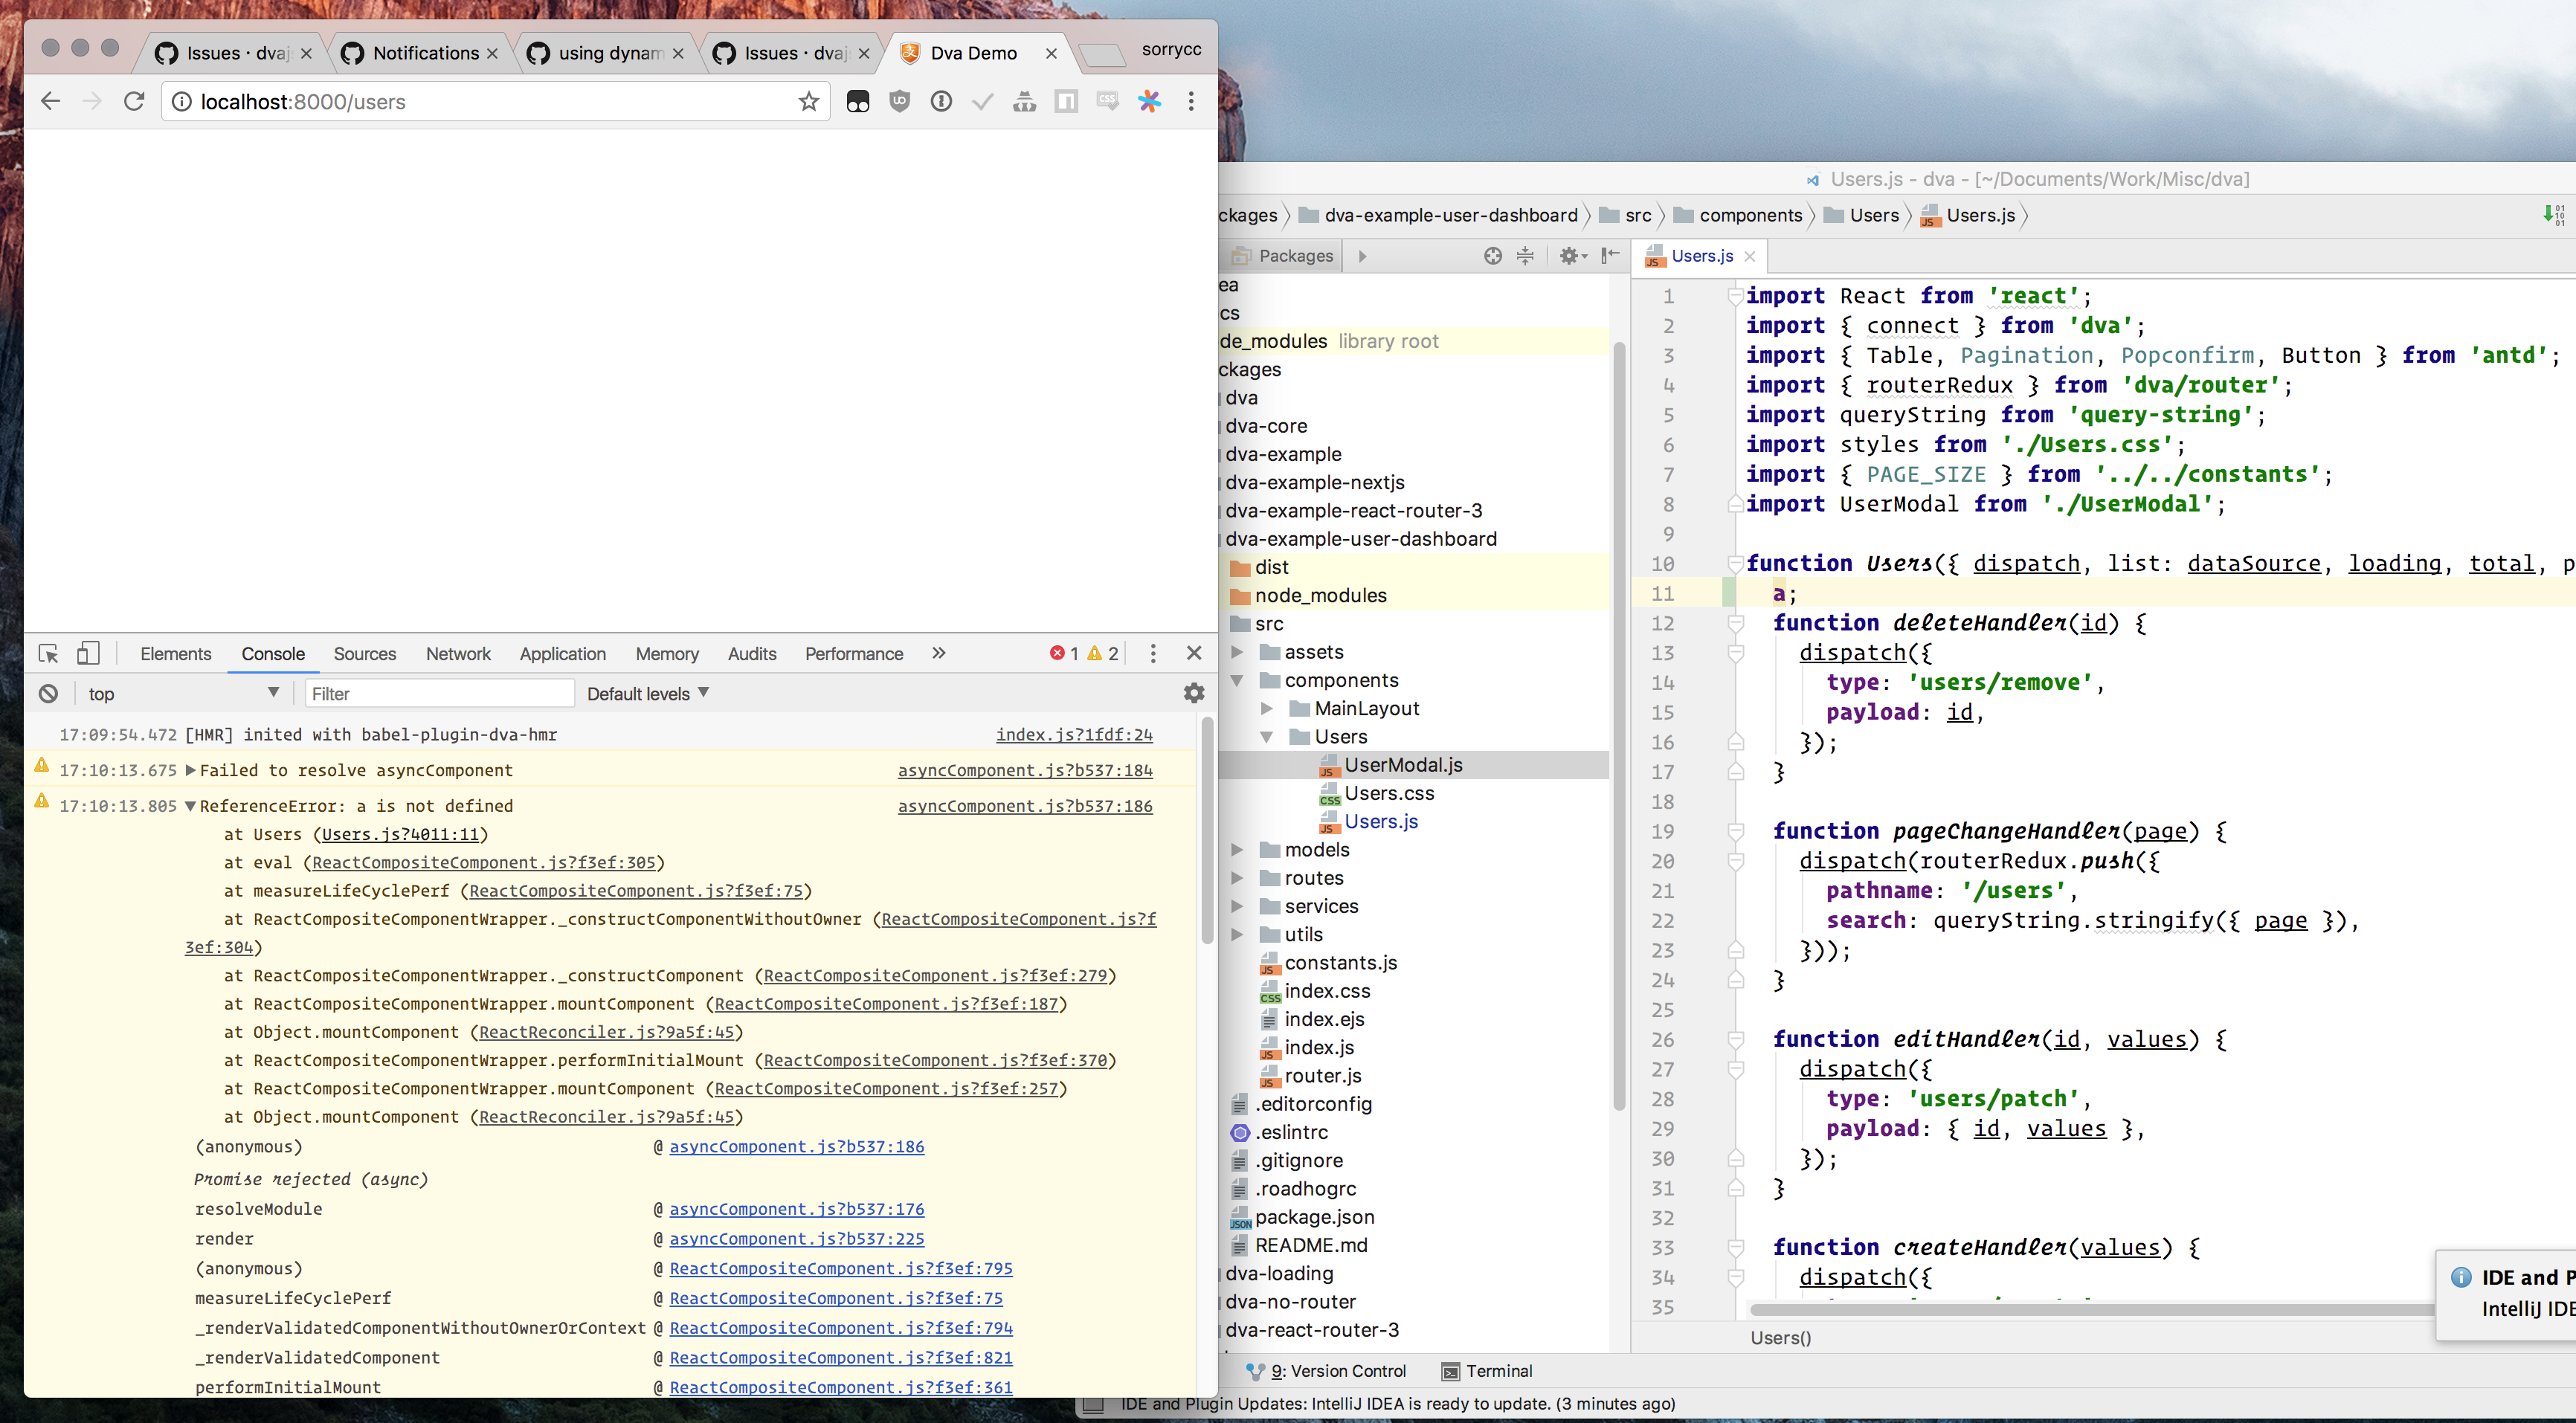Image resolution: width=2576 pixels, height=1423 pixels.
Task: Open the 9: Version Control tool window
Action: point(1326,1371)
